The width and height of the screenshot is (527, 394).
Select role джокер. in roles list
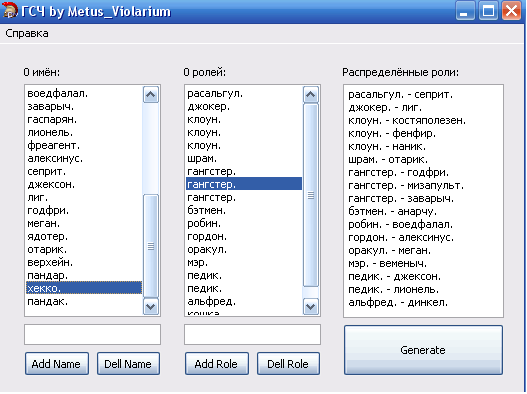click(x=244, y=107)
